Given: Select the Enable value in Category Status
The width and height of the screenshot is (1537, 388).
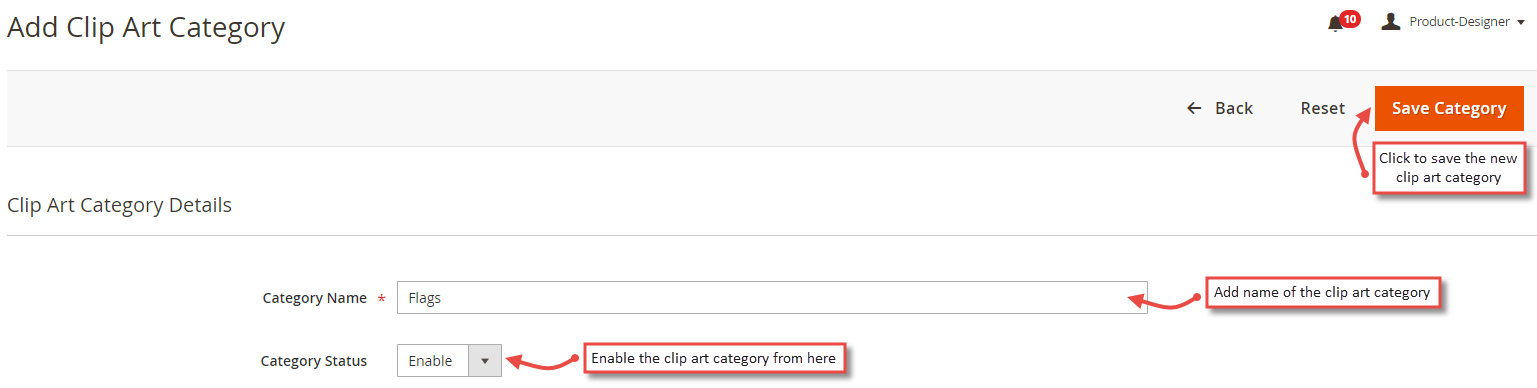Looking at the screenshot, I should click(x=432, y=361).
